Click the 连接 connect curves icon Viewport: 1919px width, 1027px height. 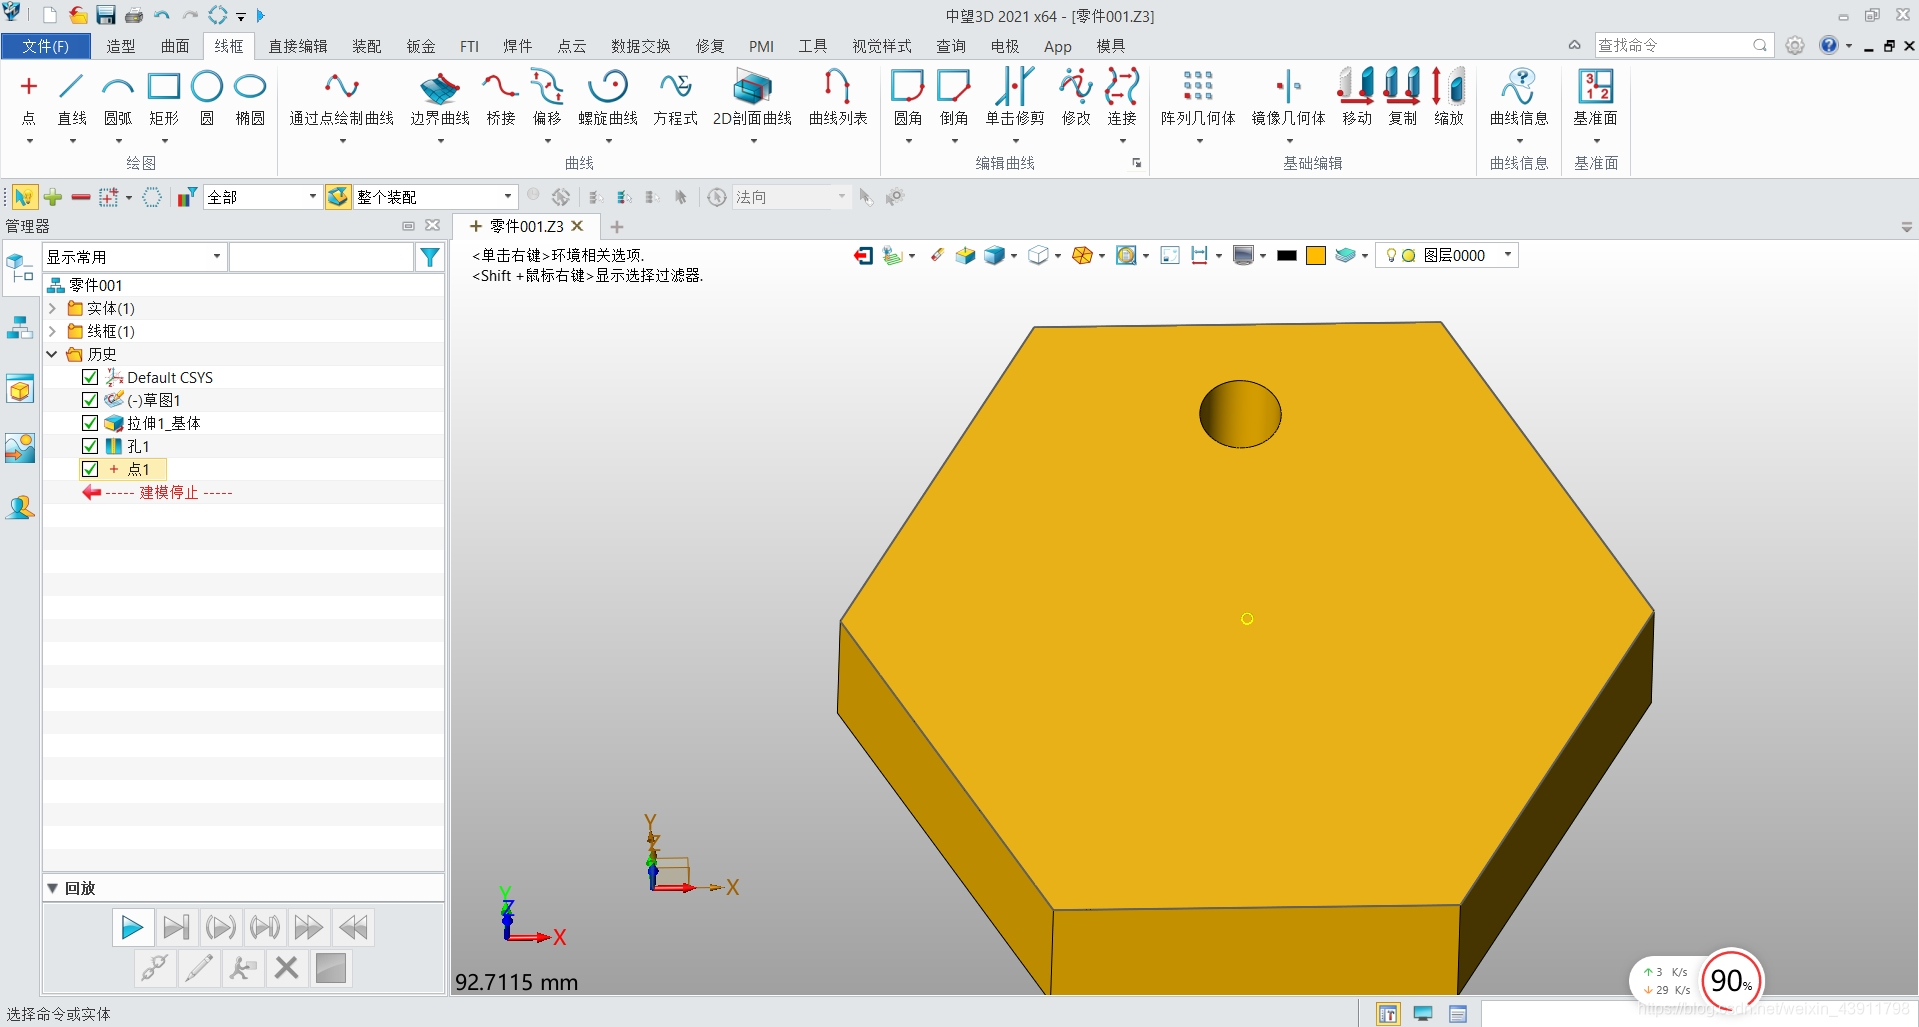[x=1122, y=87]
